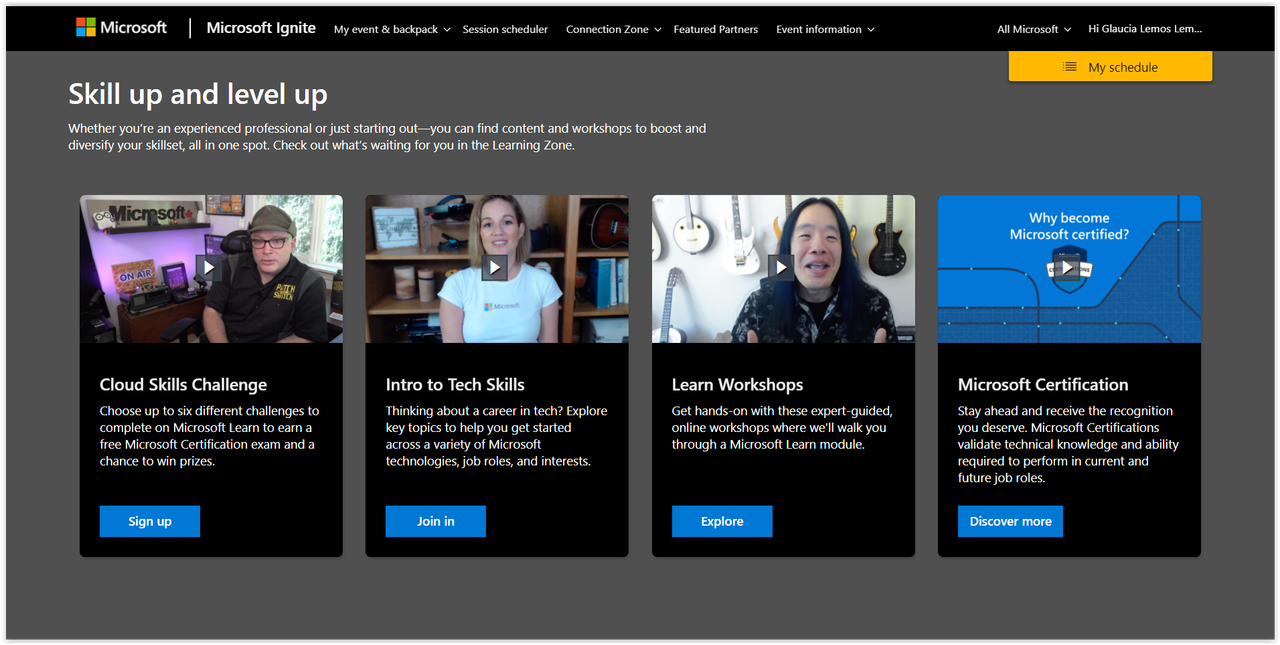Click the Cloud Skills Challenge heading
The height and width of the screenshot is (645, 1280).
click(x=183, y=384)
